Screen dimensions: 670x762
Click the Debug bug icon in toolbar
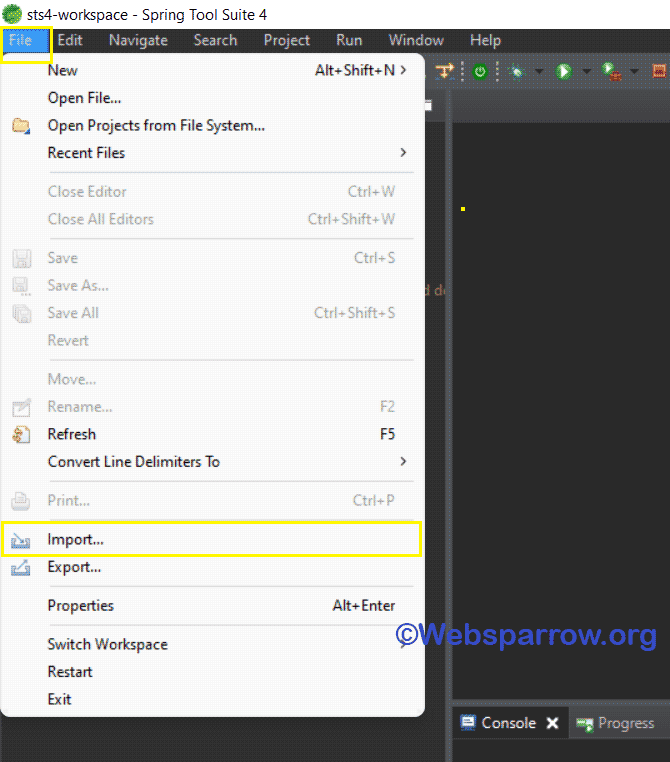[x=517, y=71]
